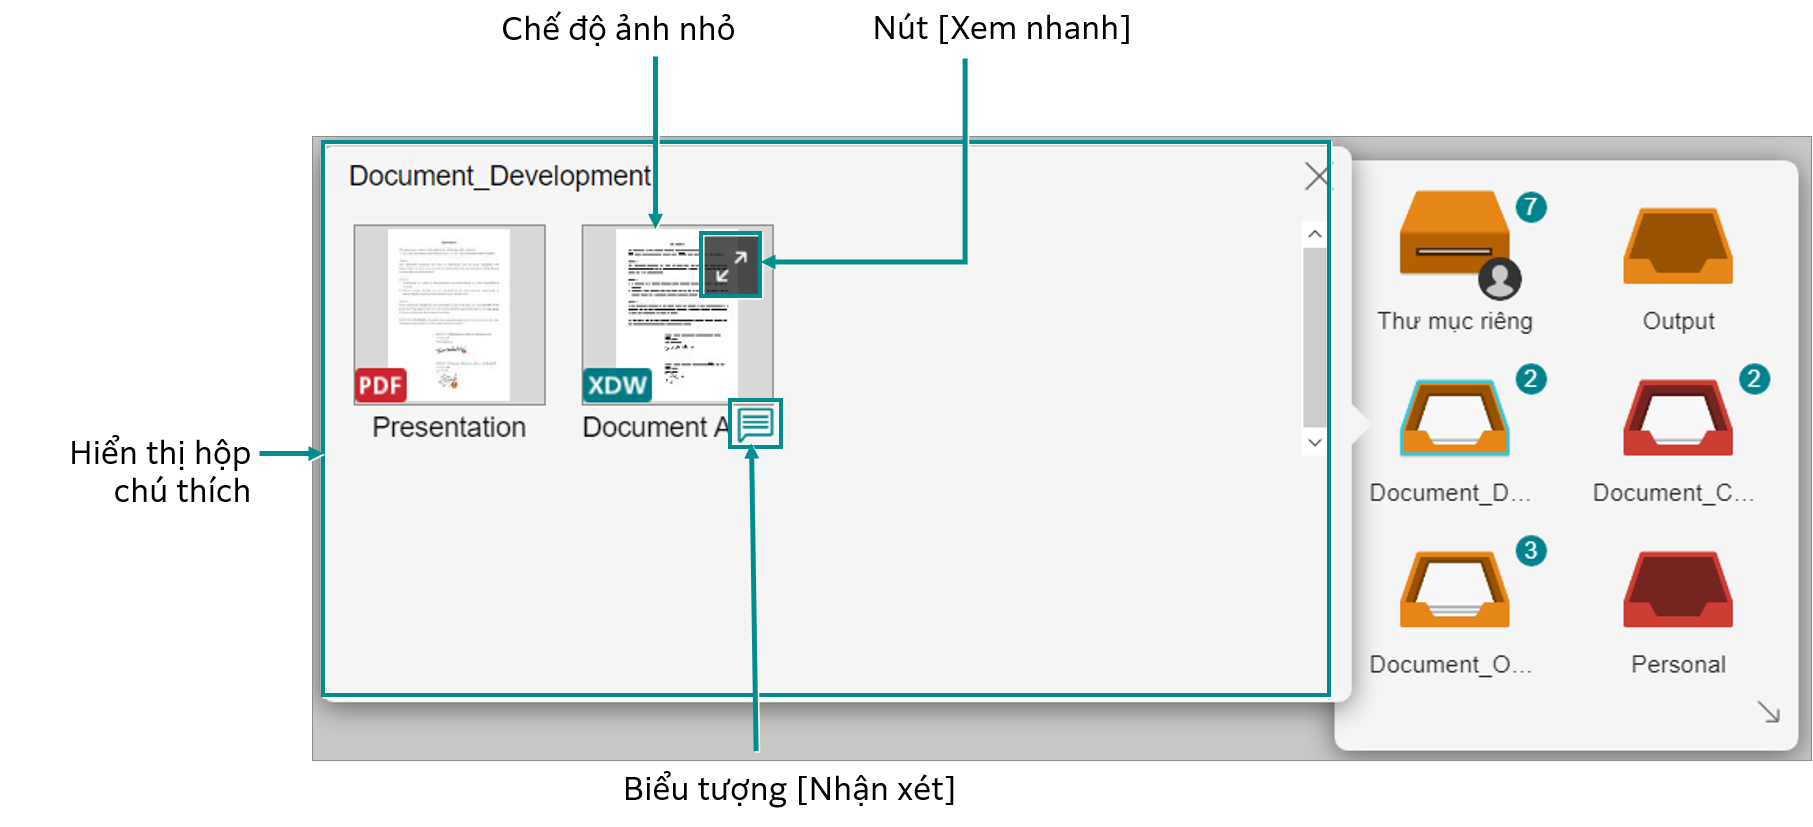Click the scrollbar up arrow
The image size is (1813, 827).
point(1314,234)
